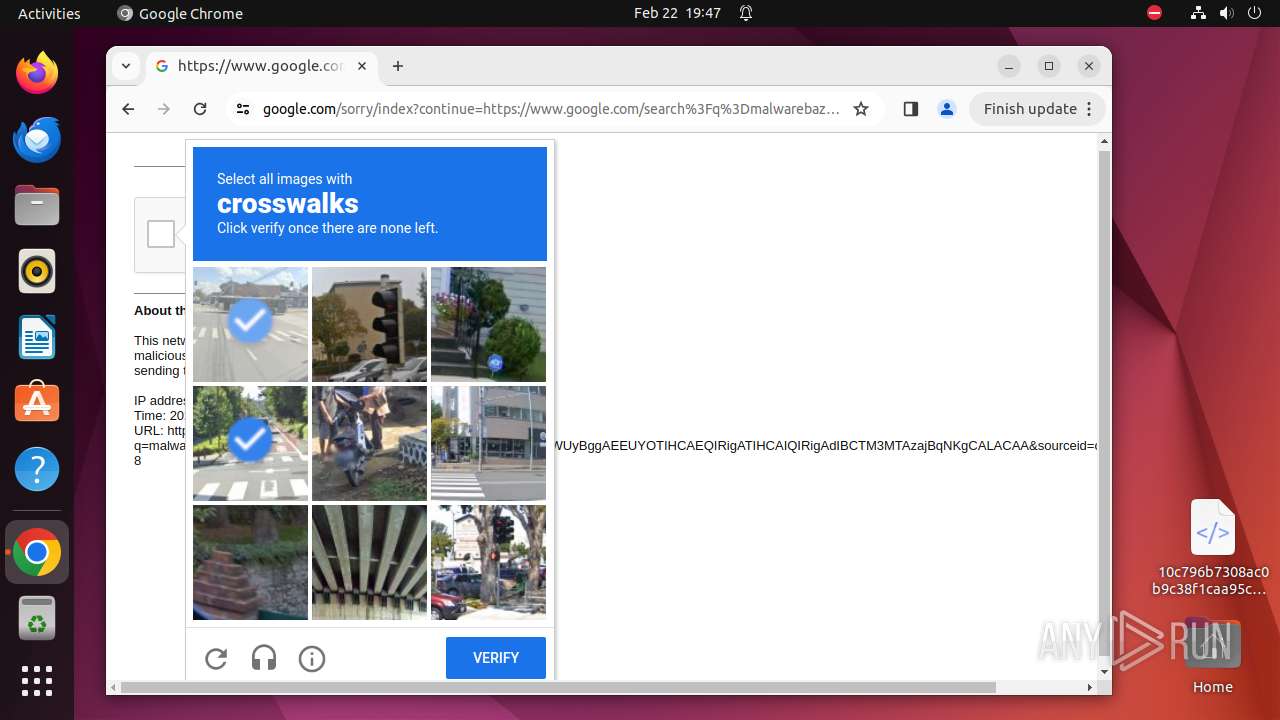Screen dimensions: 1280x720
Task: Show Applications grid
Action: click(37, 681)
